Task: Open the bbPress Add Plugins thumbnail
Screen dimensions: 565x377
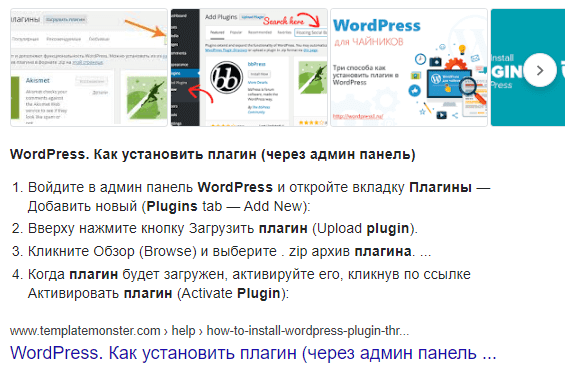Action: click(249, 67)
